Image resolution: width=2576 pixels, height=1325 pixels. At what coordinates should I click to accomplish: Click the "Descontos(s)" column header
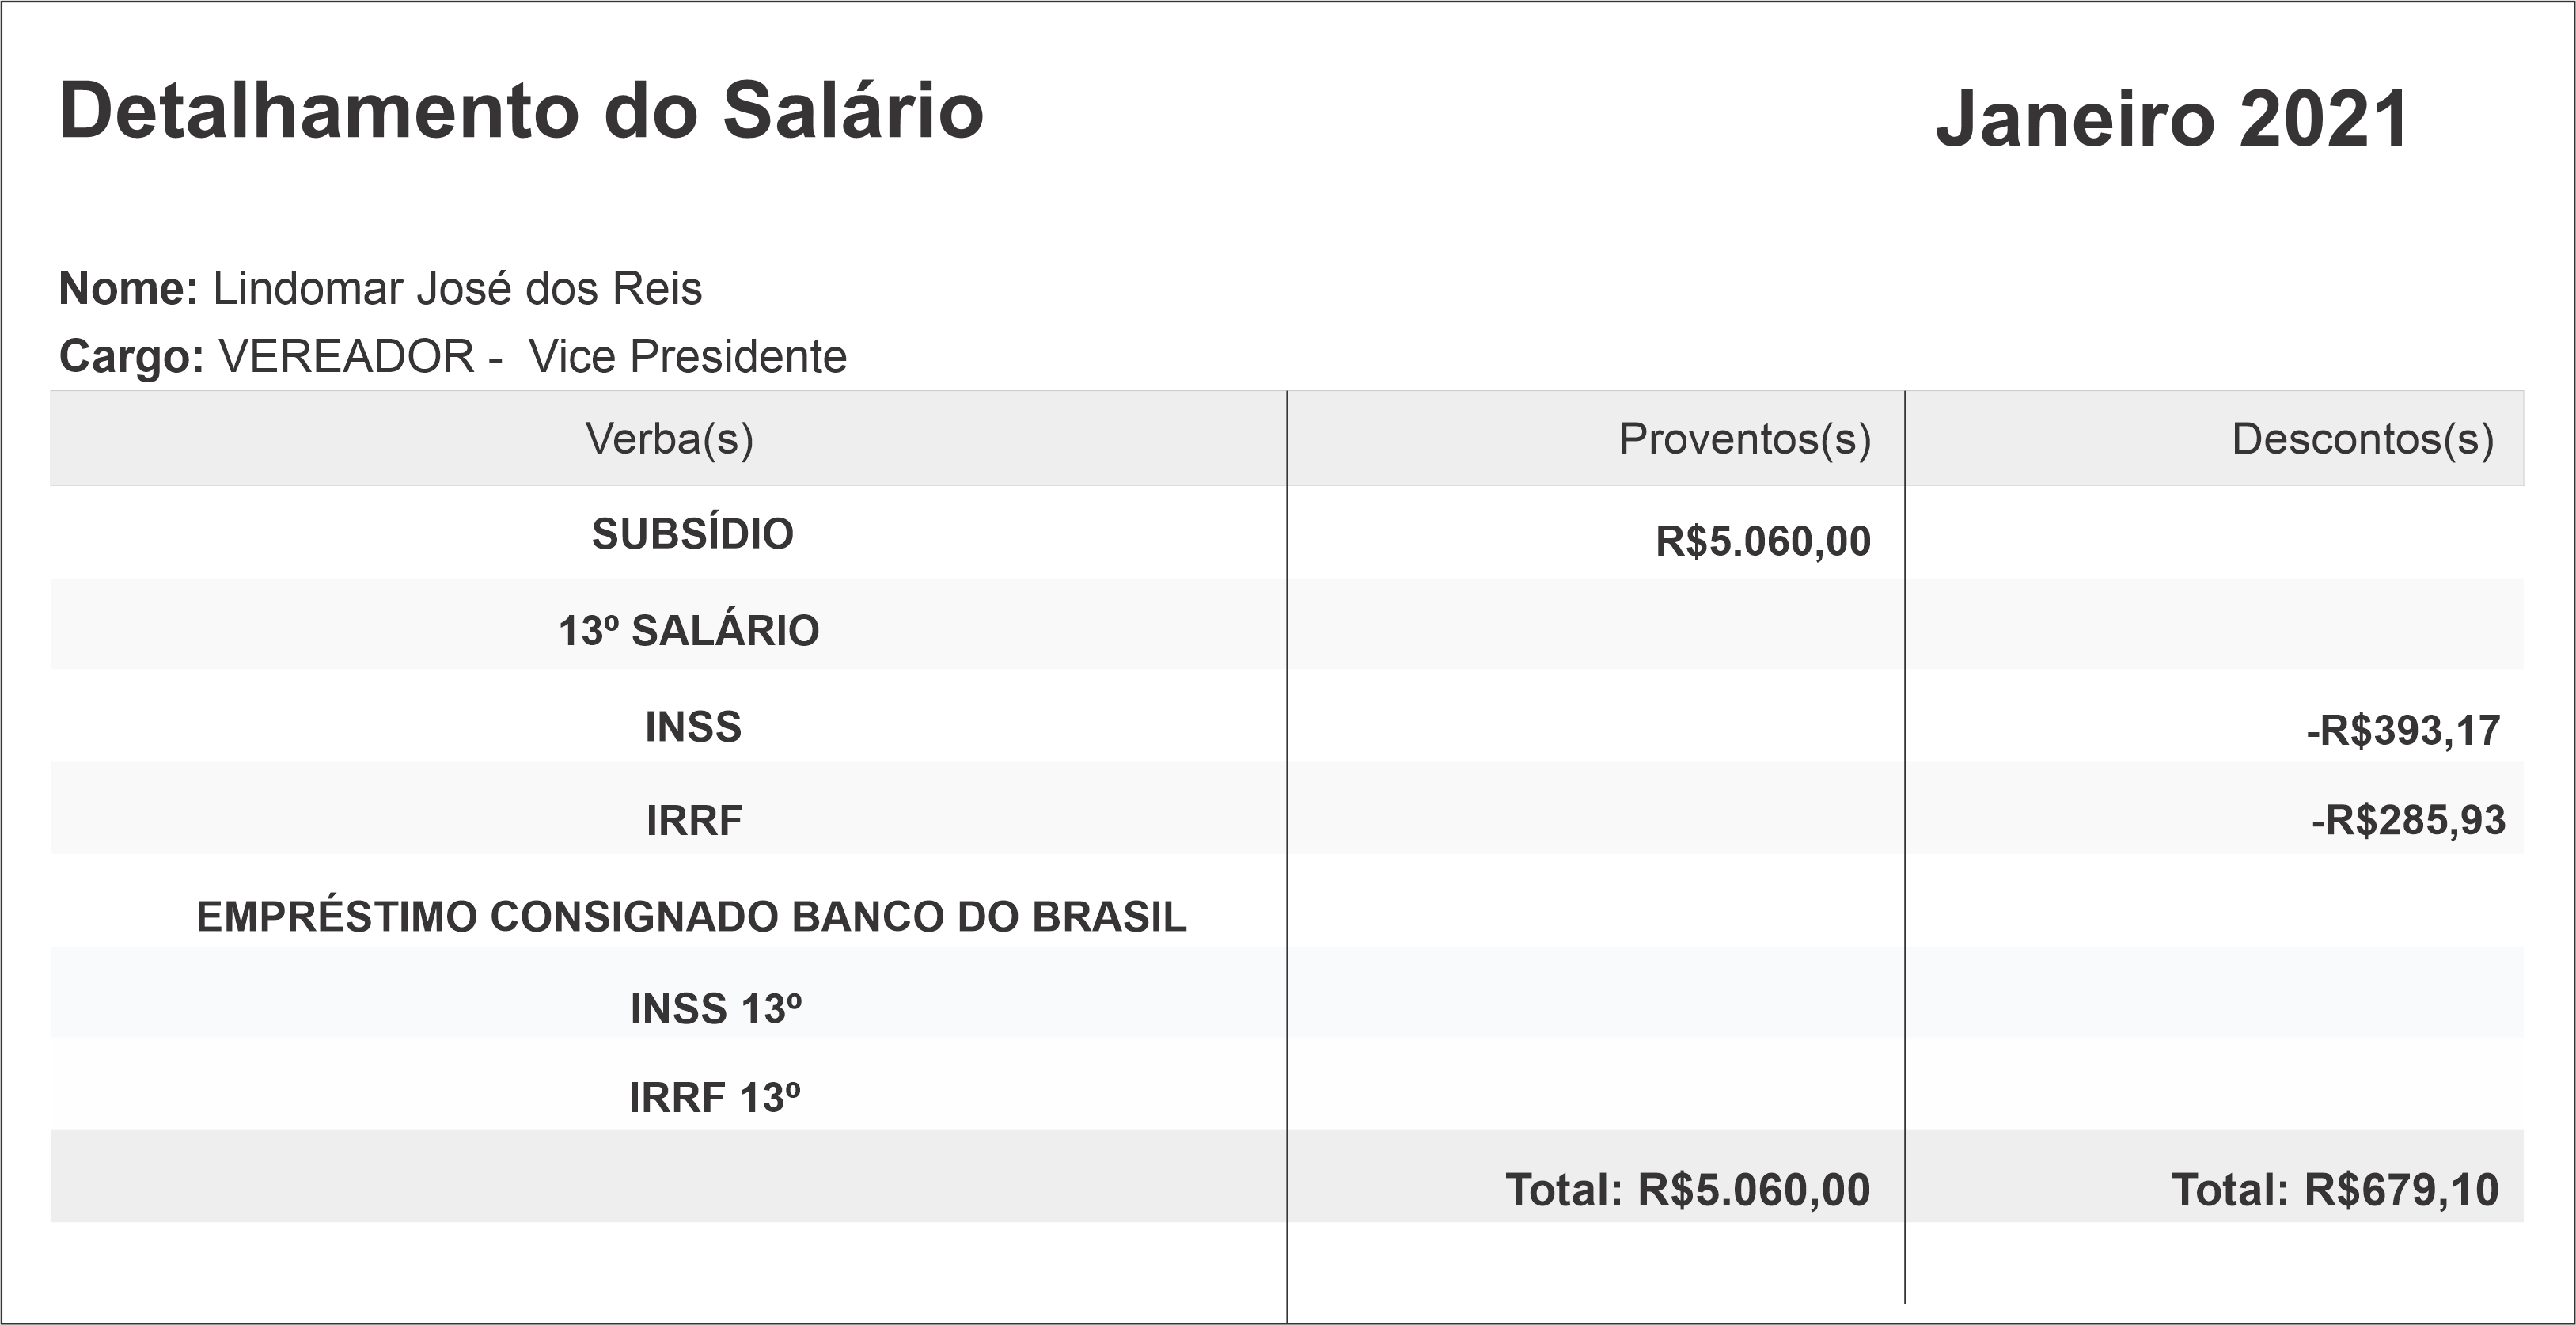point(2362,439)
